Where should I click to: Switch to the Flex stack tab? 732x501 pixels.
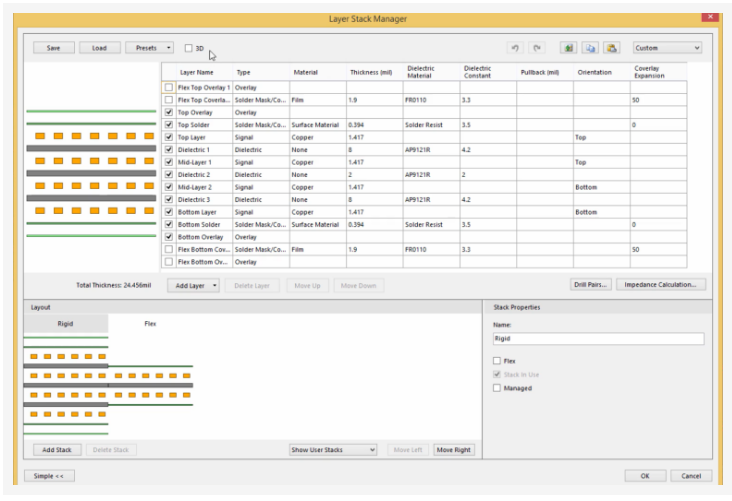pos(150,324)
